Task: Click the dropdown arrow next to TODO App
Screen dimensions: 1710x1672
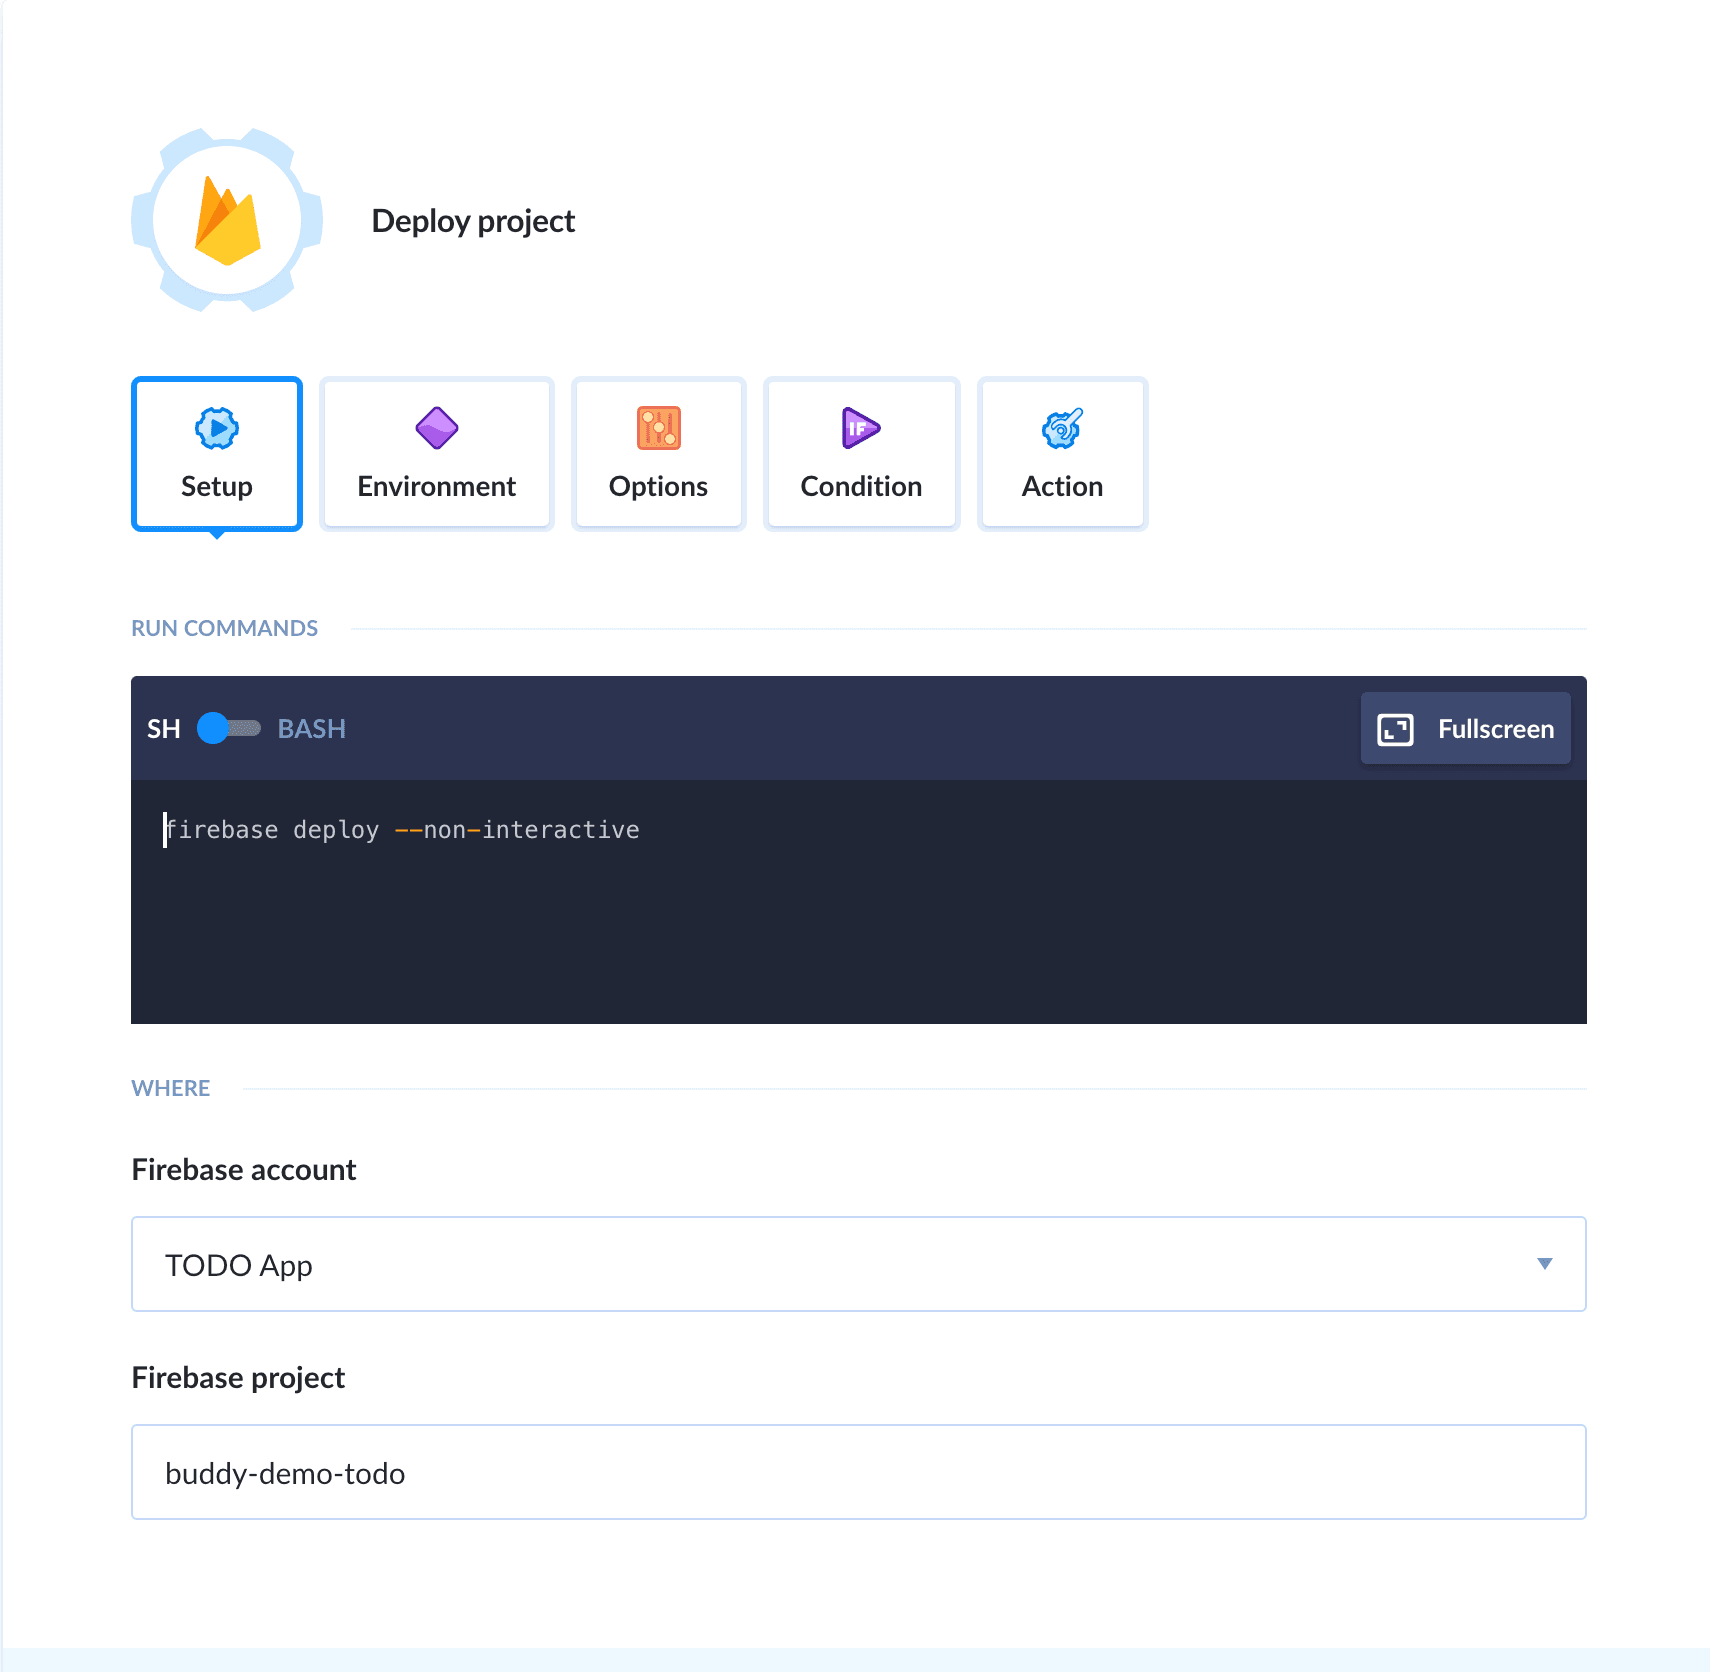Action: point(1544,1264)
